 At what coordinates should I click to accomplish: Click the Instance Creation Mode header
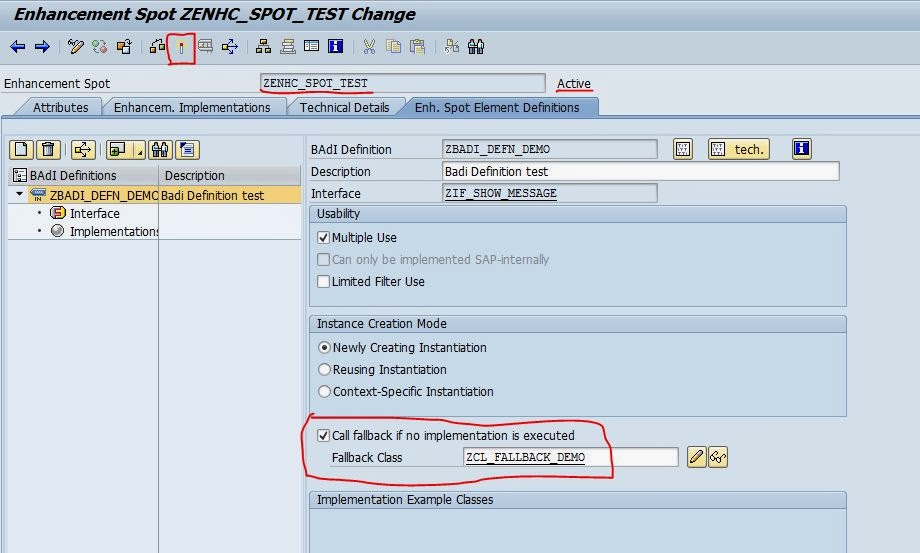577,324
